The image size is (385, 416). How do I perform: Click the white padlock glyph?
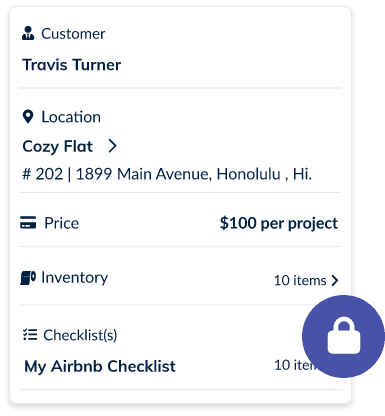point(344,336)
